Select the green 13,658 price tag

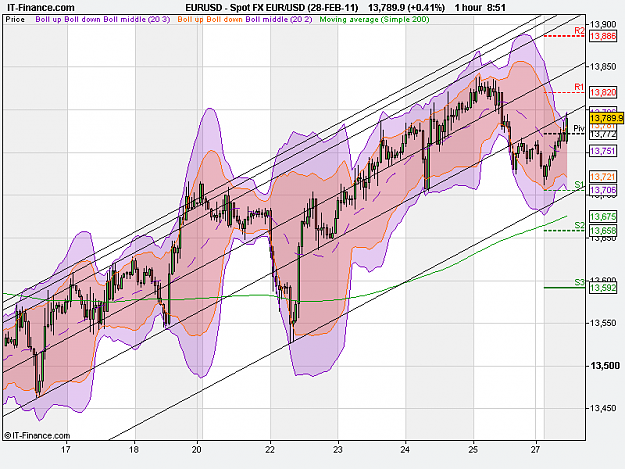603,231
